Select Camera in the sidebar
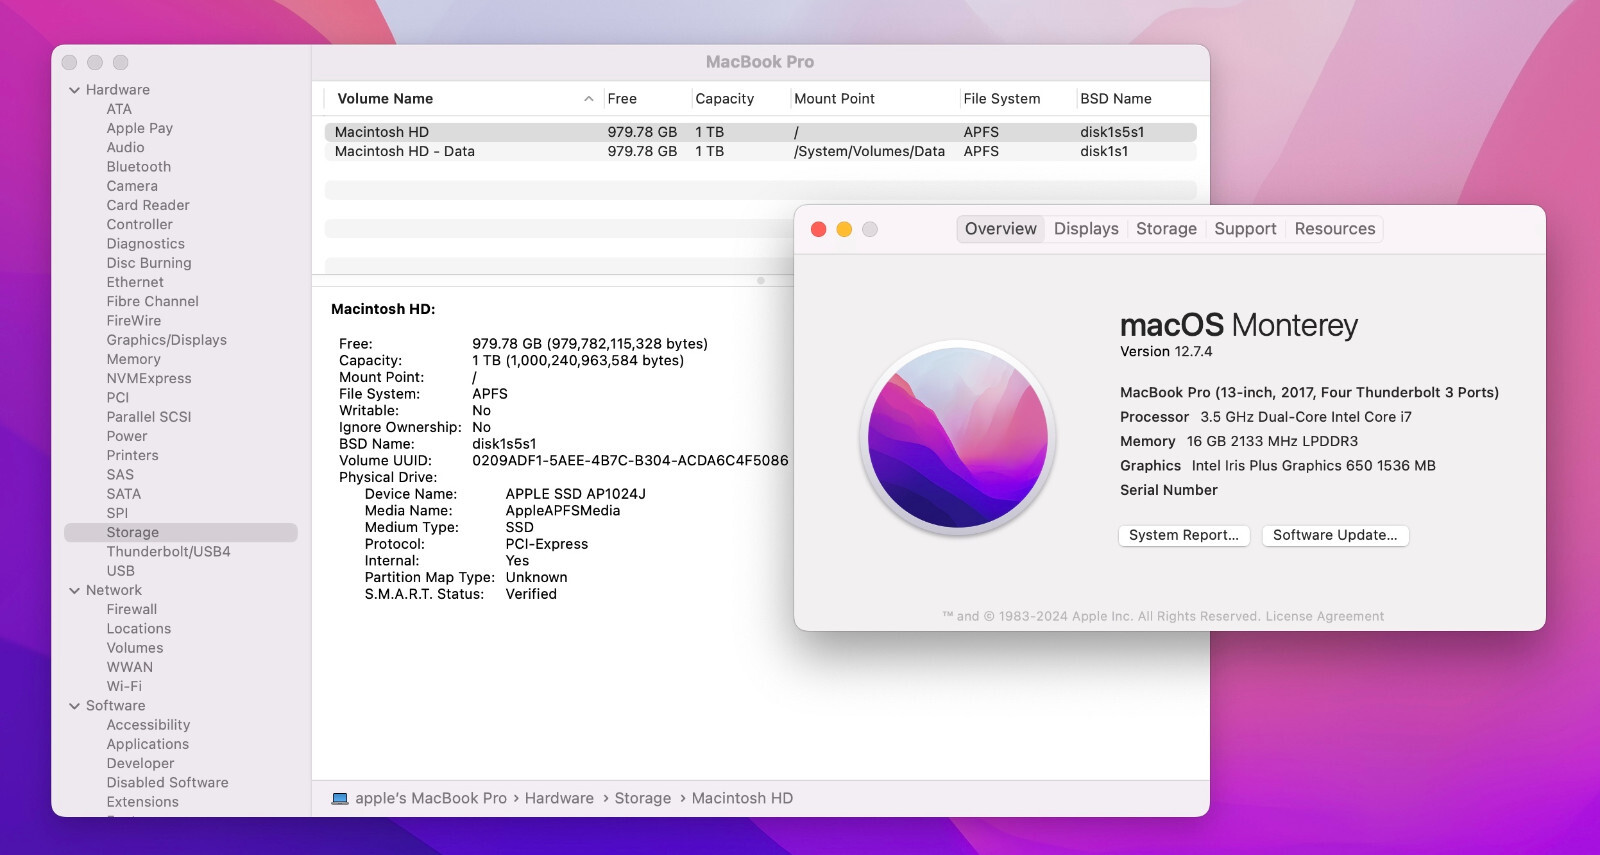 point(132,186)
